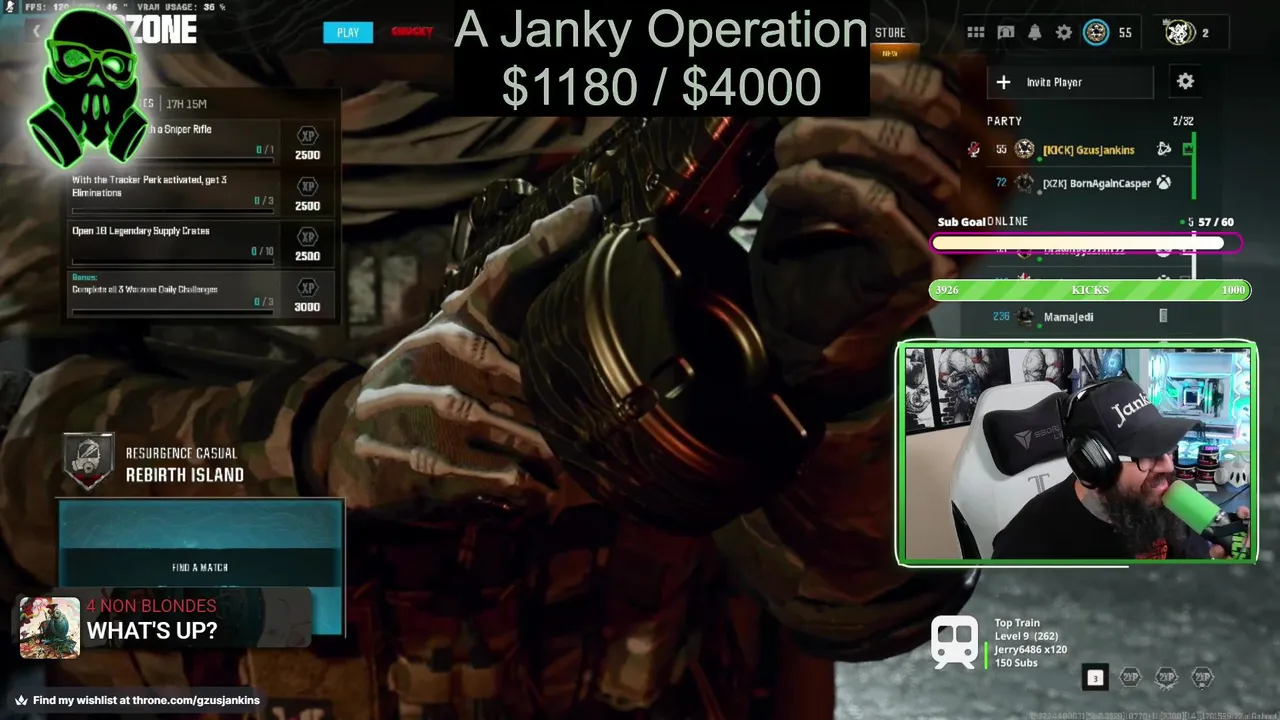Select party member GzusJankins

1088,150
